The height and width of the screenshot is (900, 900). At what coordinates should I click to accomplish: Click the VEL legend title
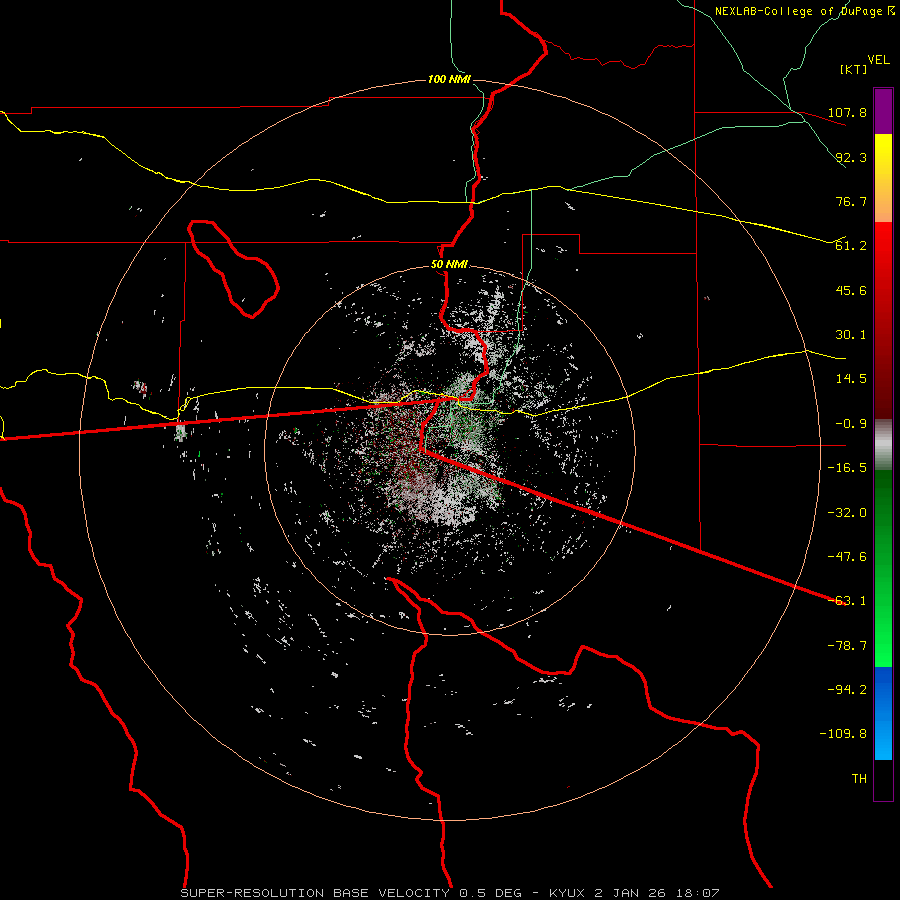click(878, 60)
